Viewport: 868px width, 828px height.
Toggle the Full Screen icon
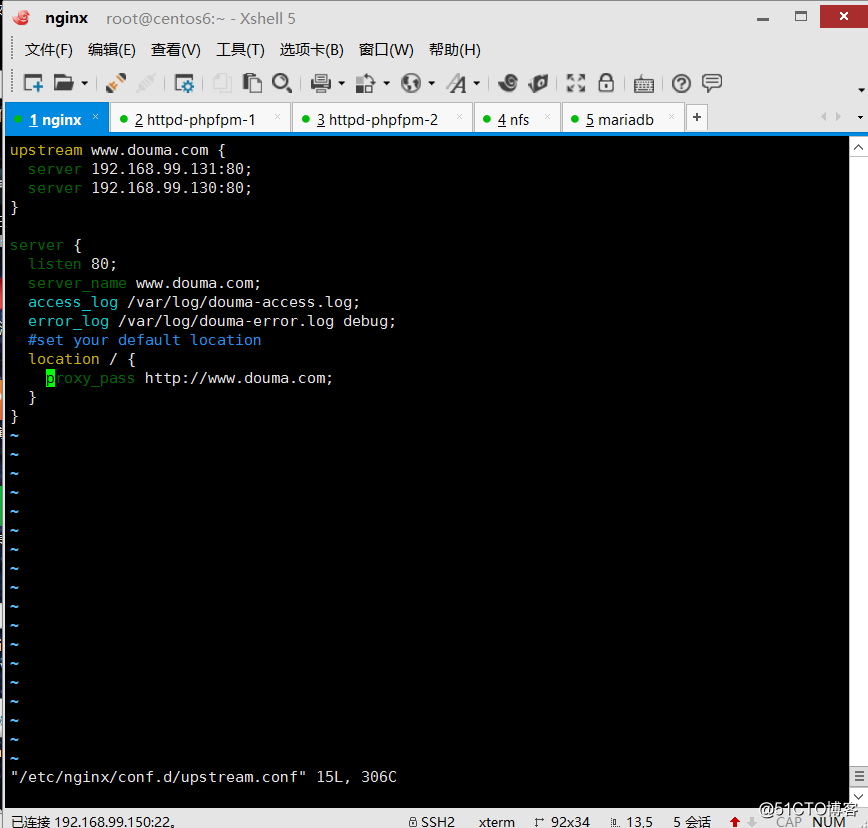coord(576,84)
